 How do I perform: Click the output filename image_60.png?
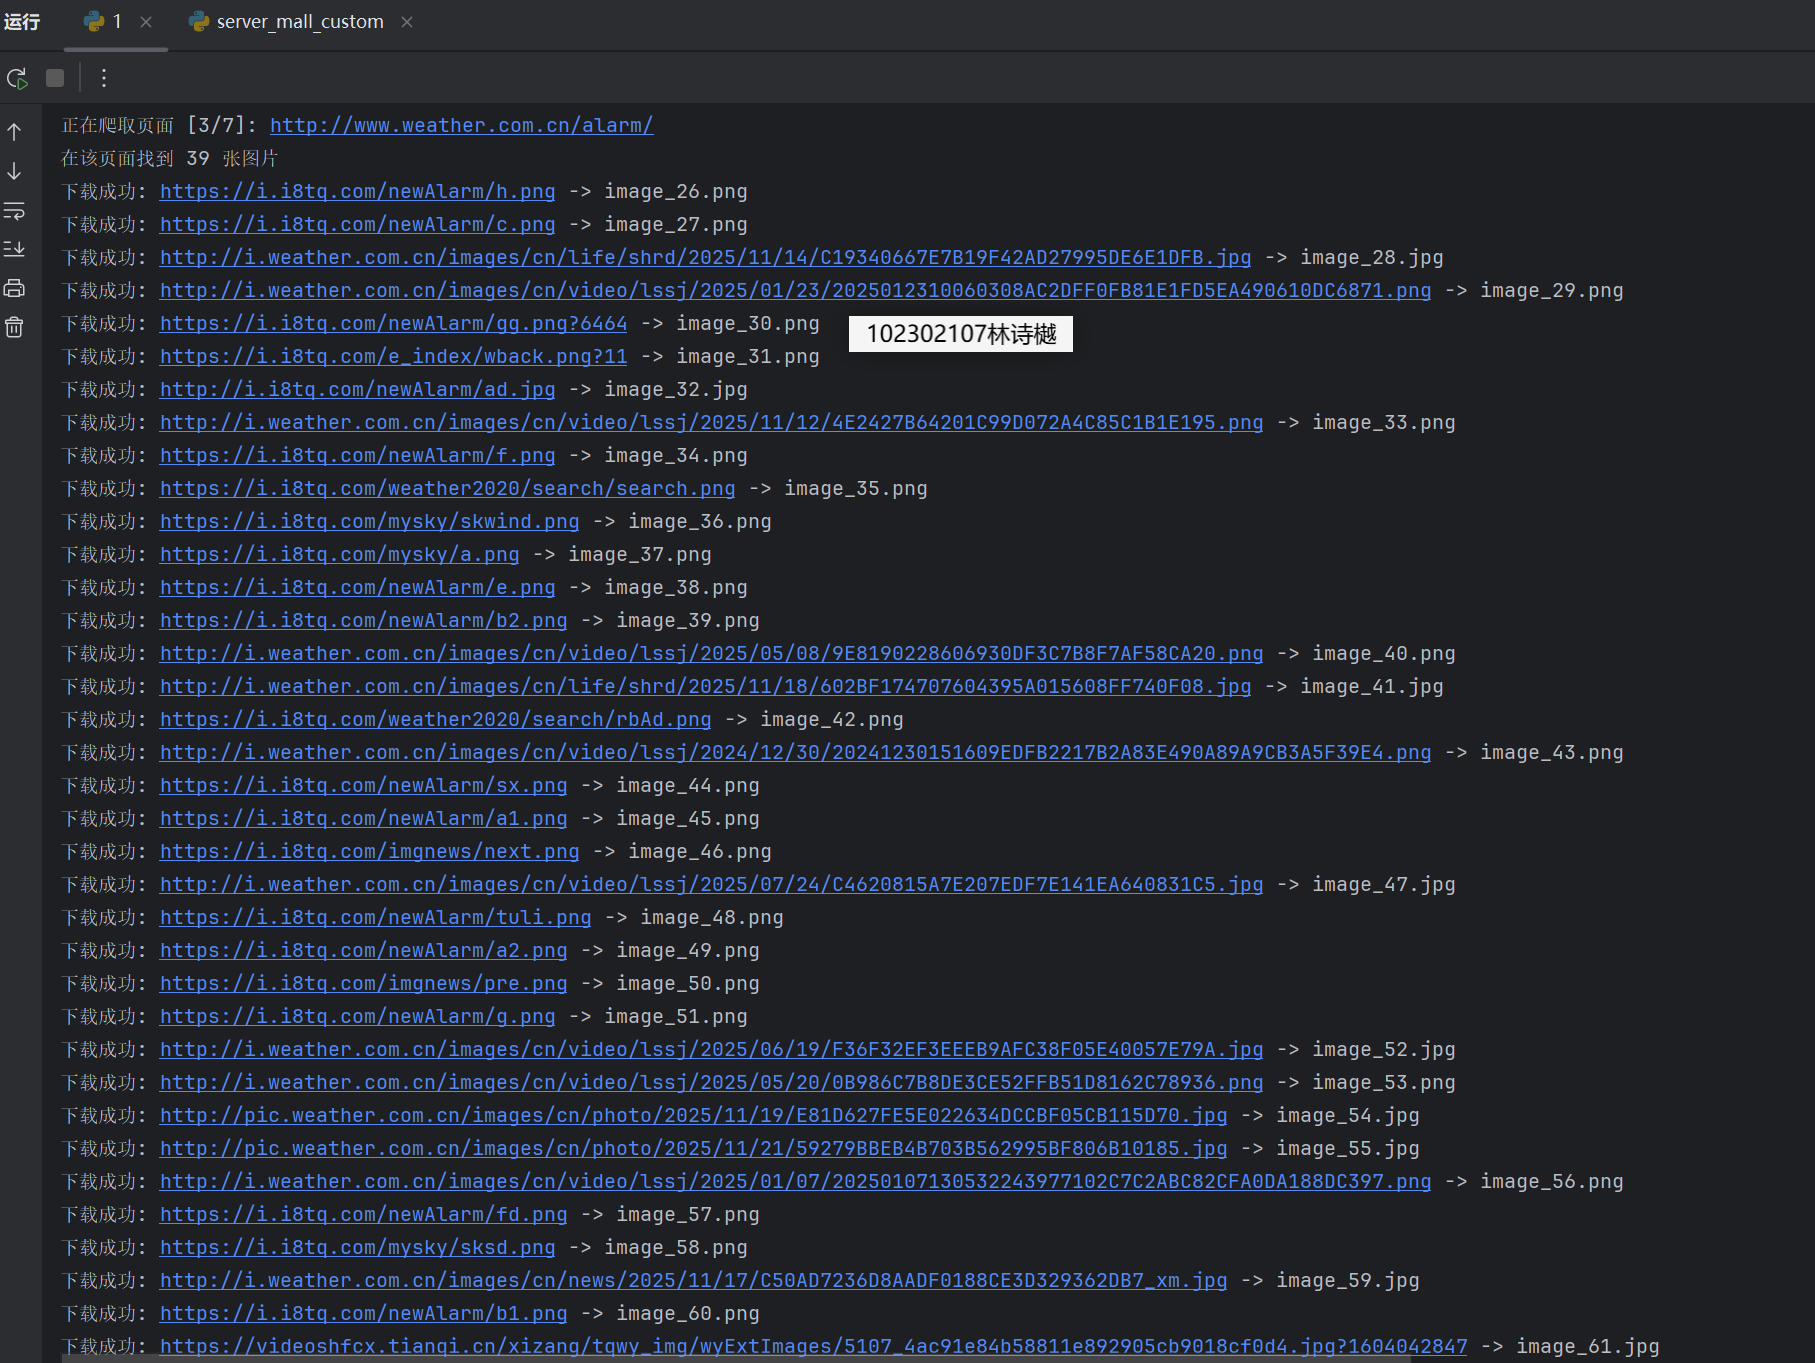pyautogui.click(x=688, y=1313)
